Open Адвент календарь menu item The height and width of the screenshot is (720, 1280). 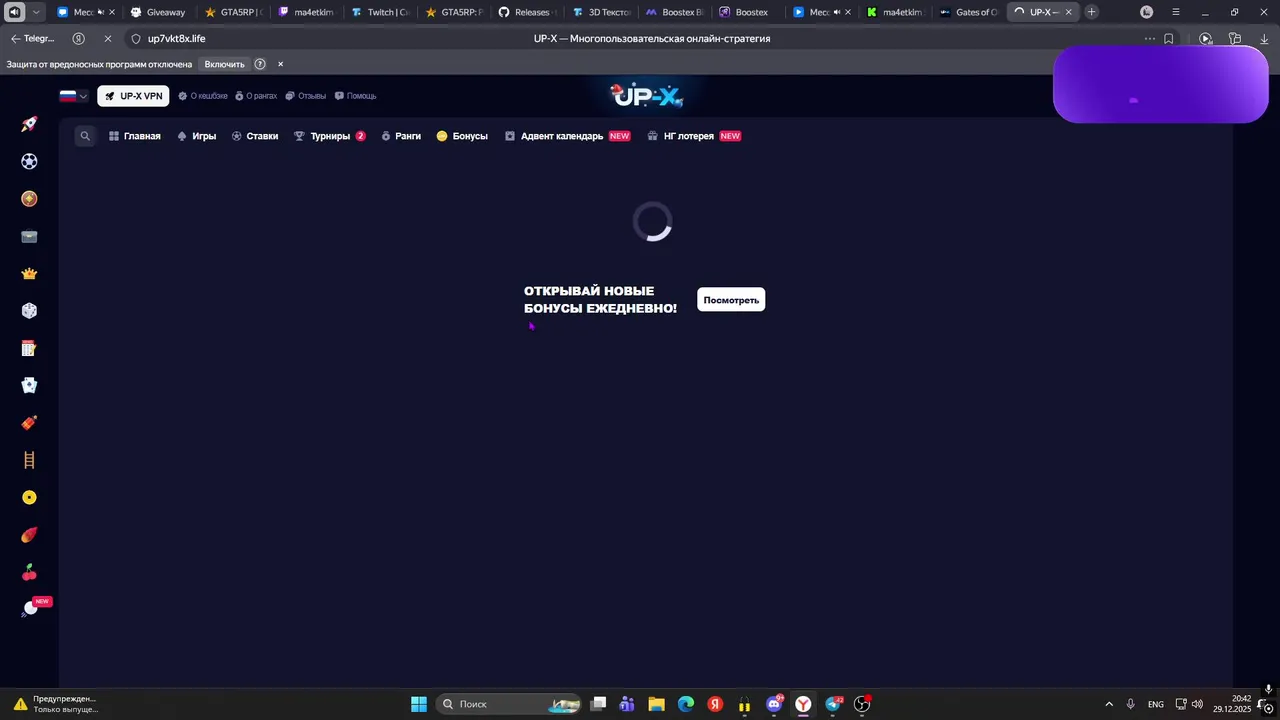[567, 136]
